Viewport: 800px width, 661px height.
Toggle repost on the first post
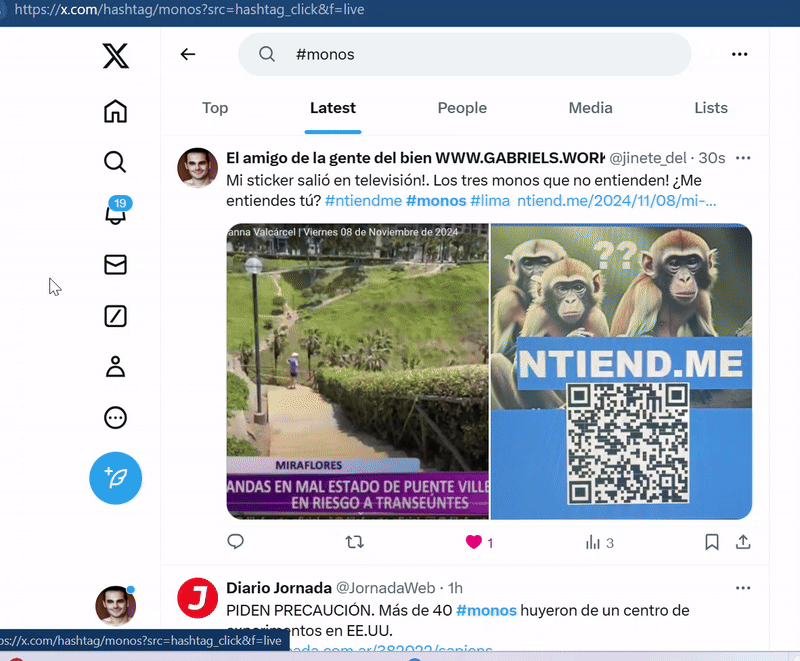354,542
